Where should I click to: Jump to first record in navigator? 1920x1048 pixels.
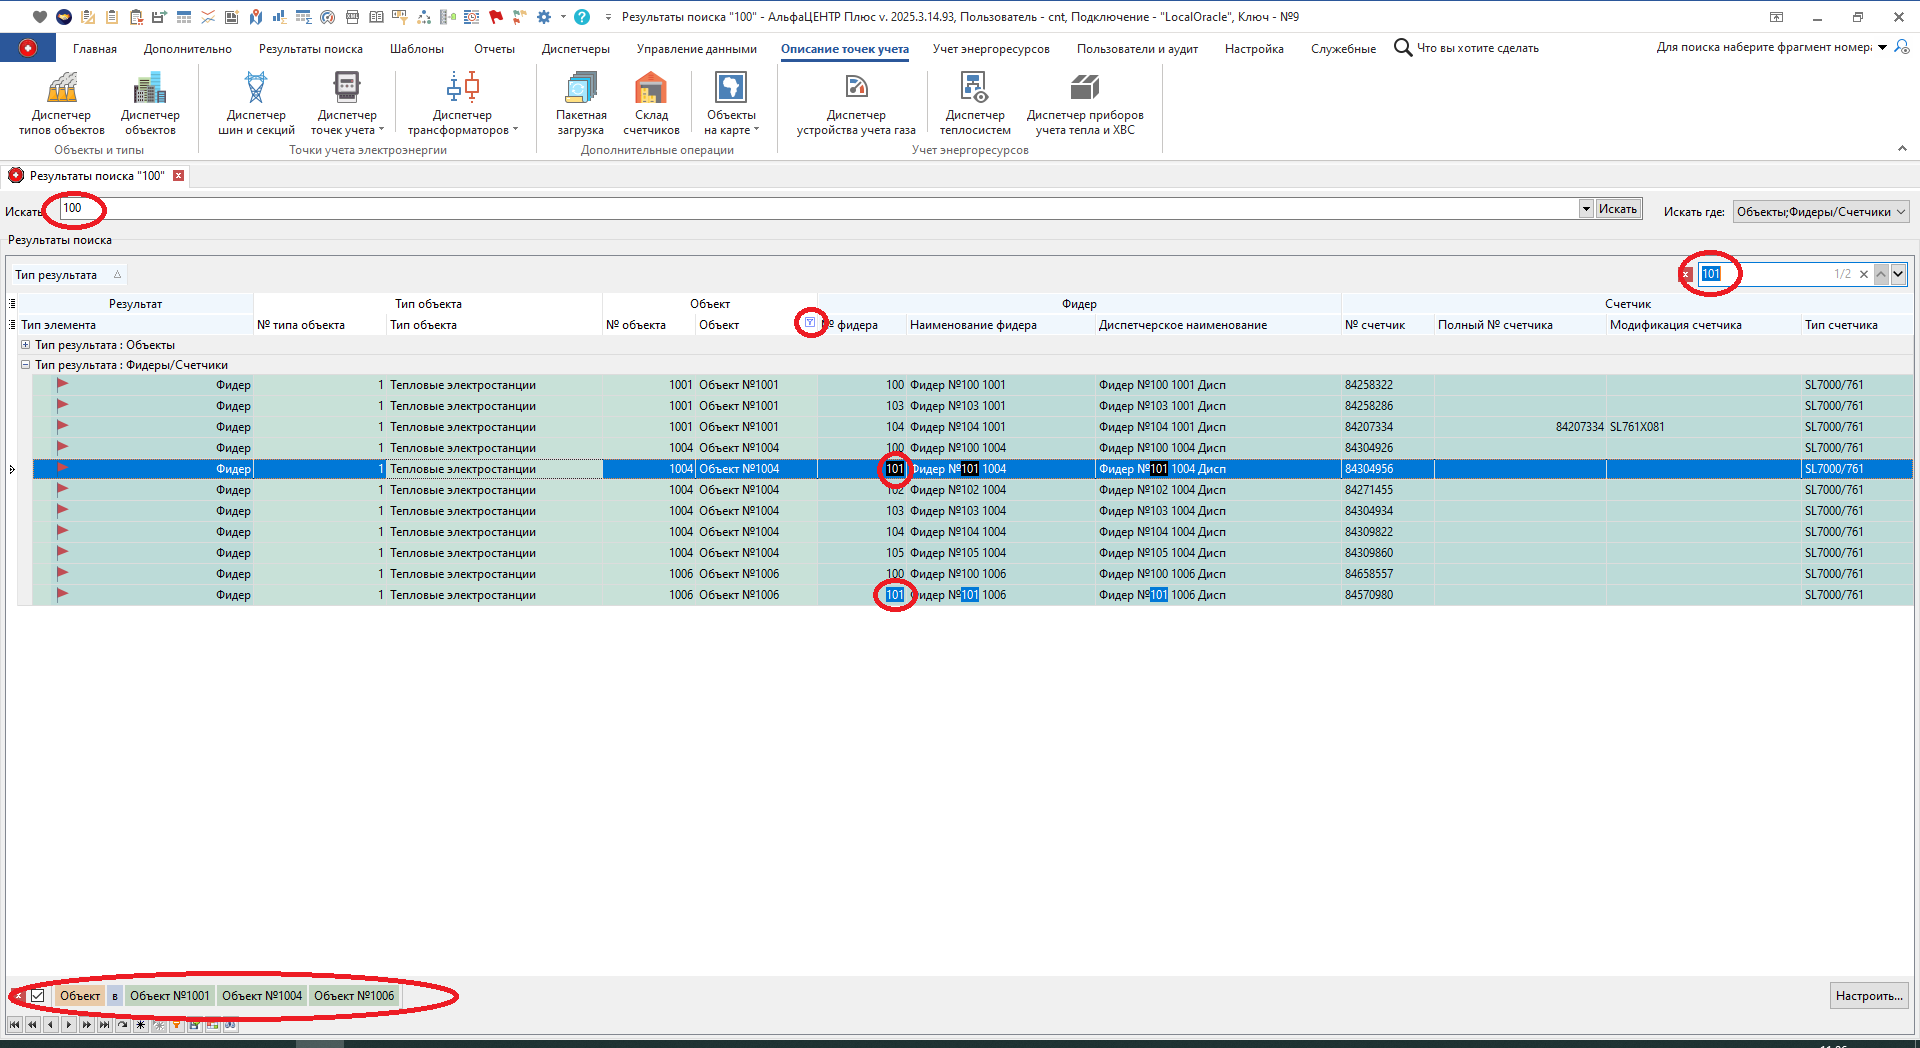pos(14,1025)
